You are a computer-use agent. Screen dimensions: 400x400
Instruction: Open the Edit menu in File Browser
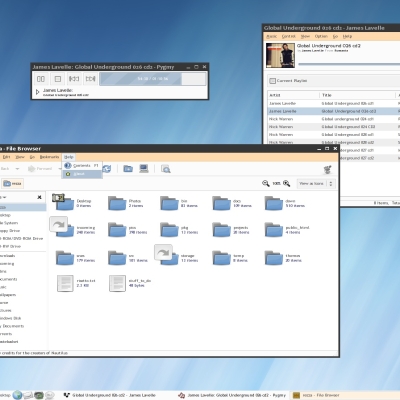coord(6,157)
